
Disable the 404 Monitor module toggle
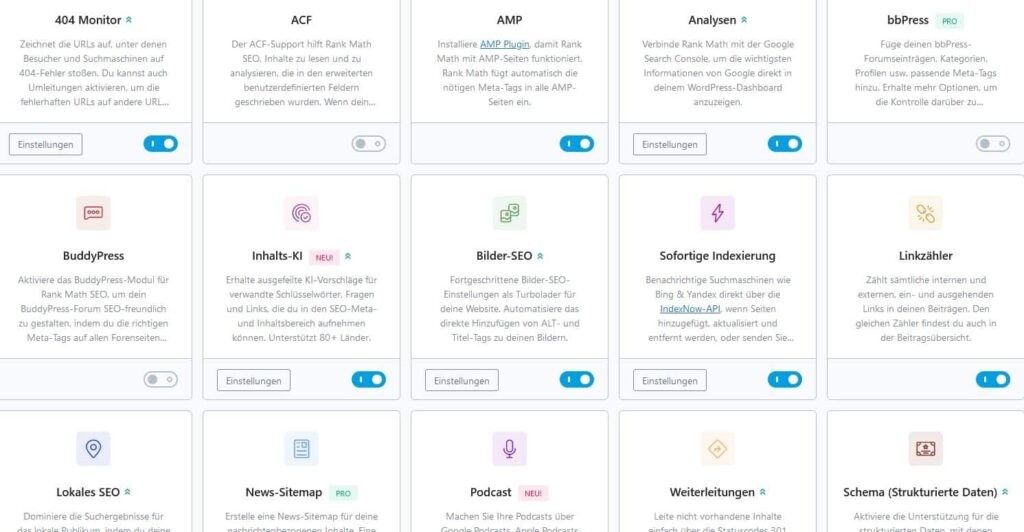160,144
